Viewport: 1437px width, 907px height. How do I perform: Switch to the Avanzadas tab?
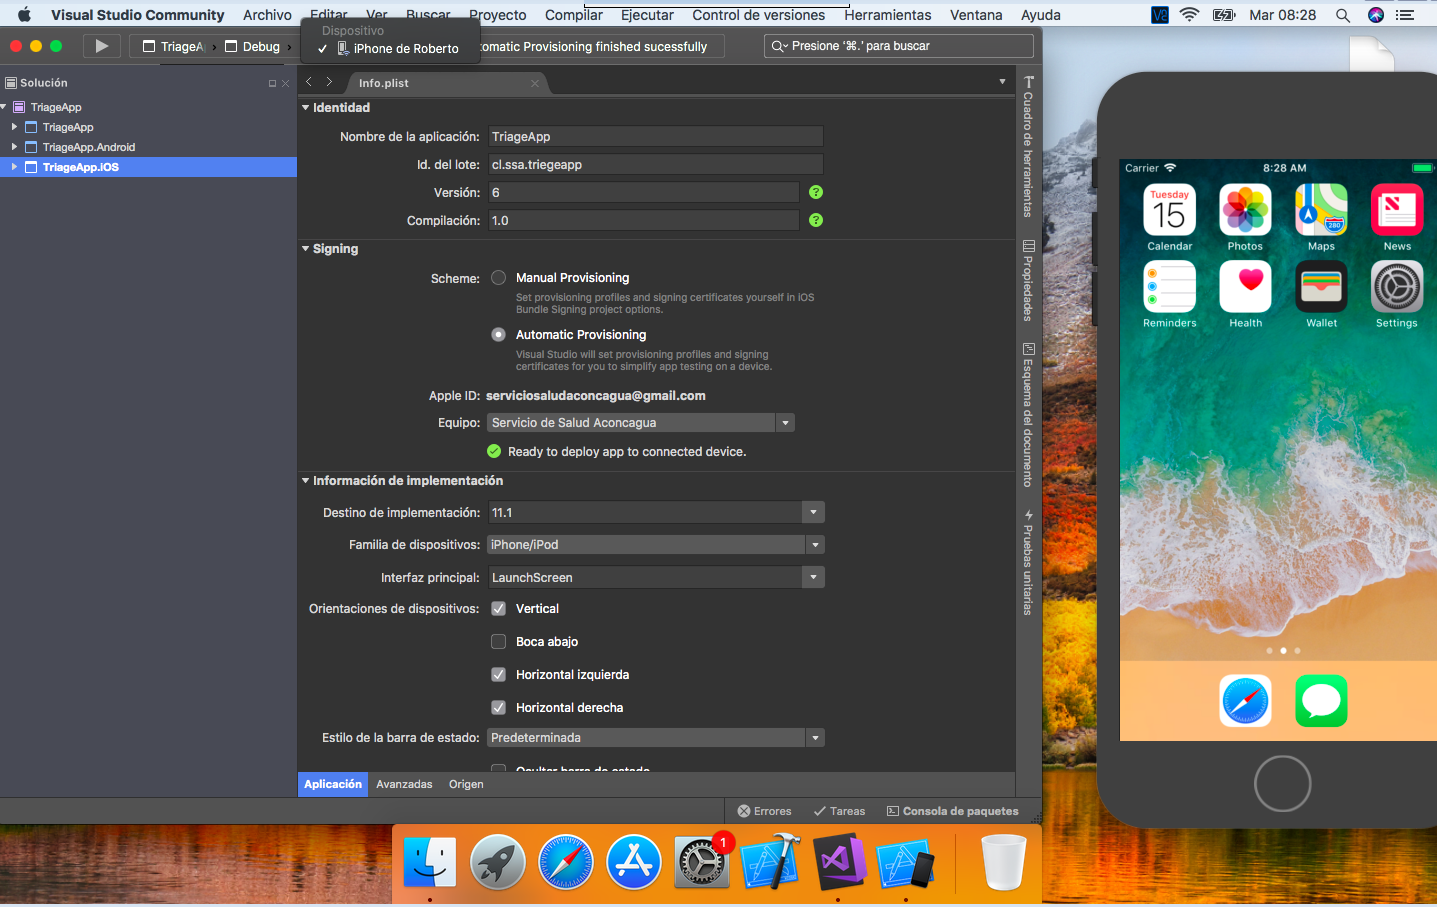point(404,784)
